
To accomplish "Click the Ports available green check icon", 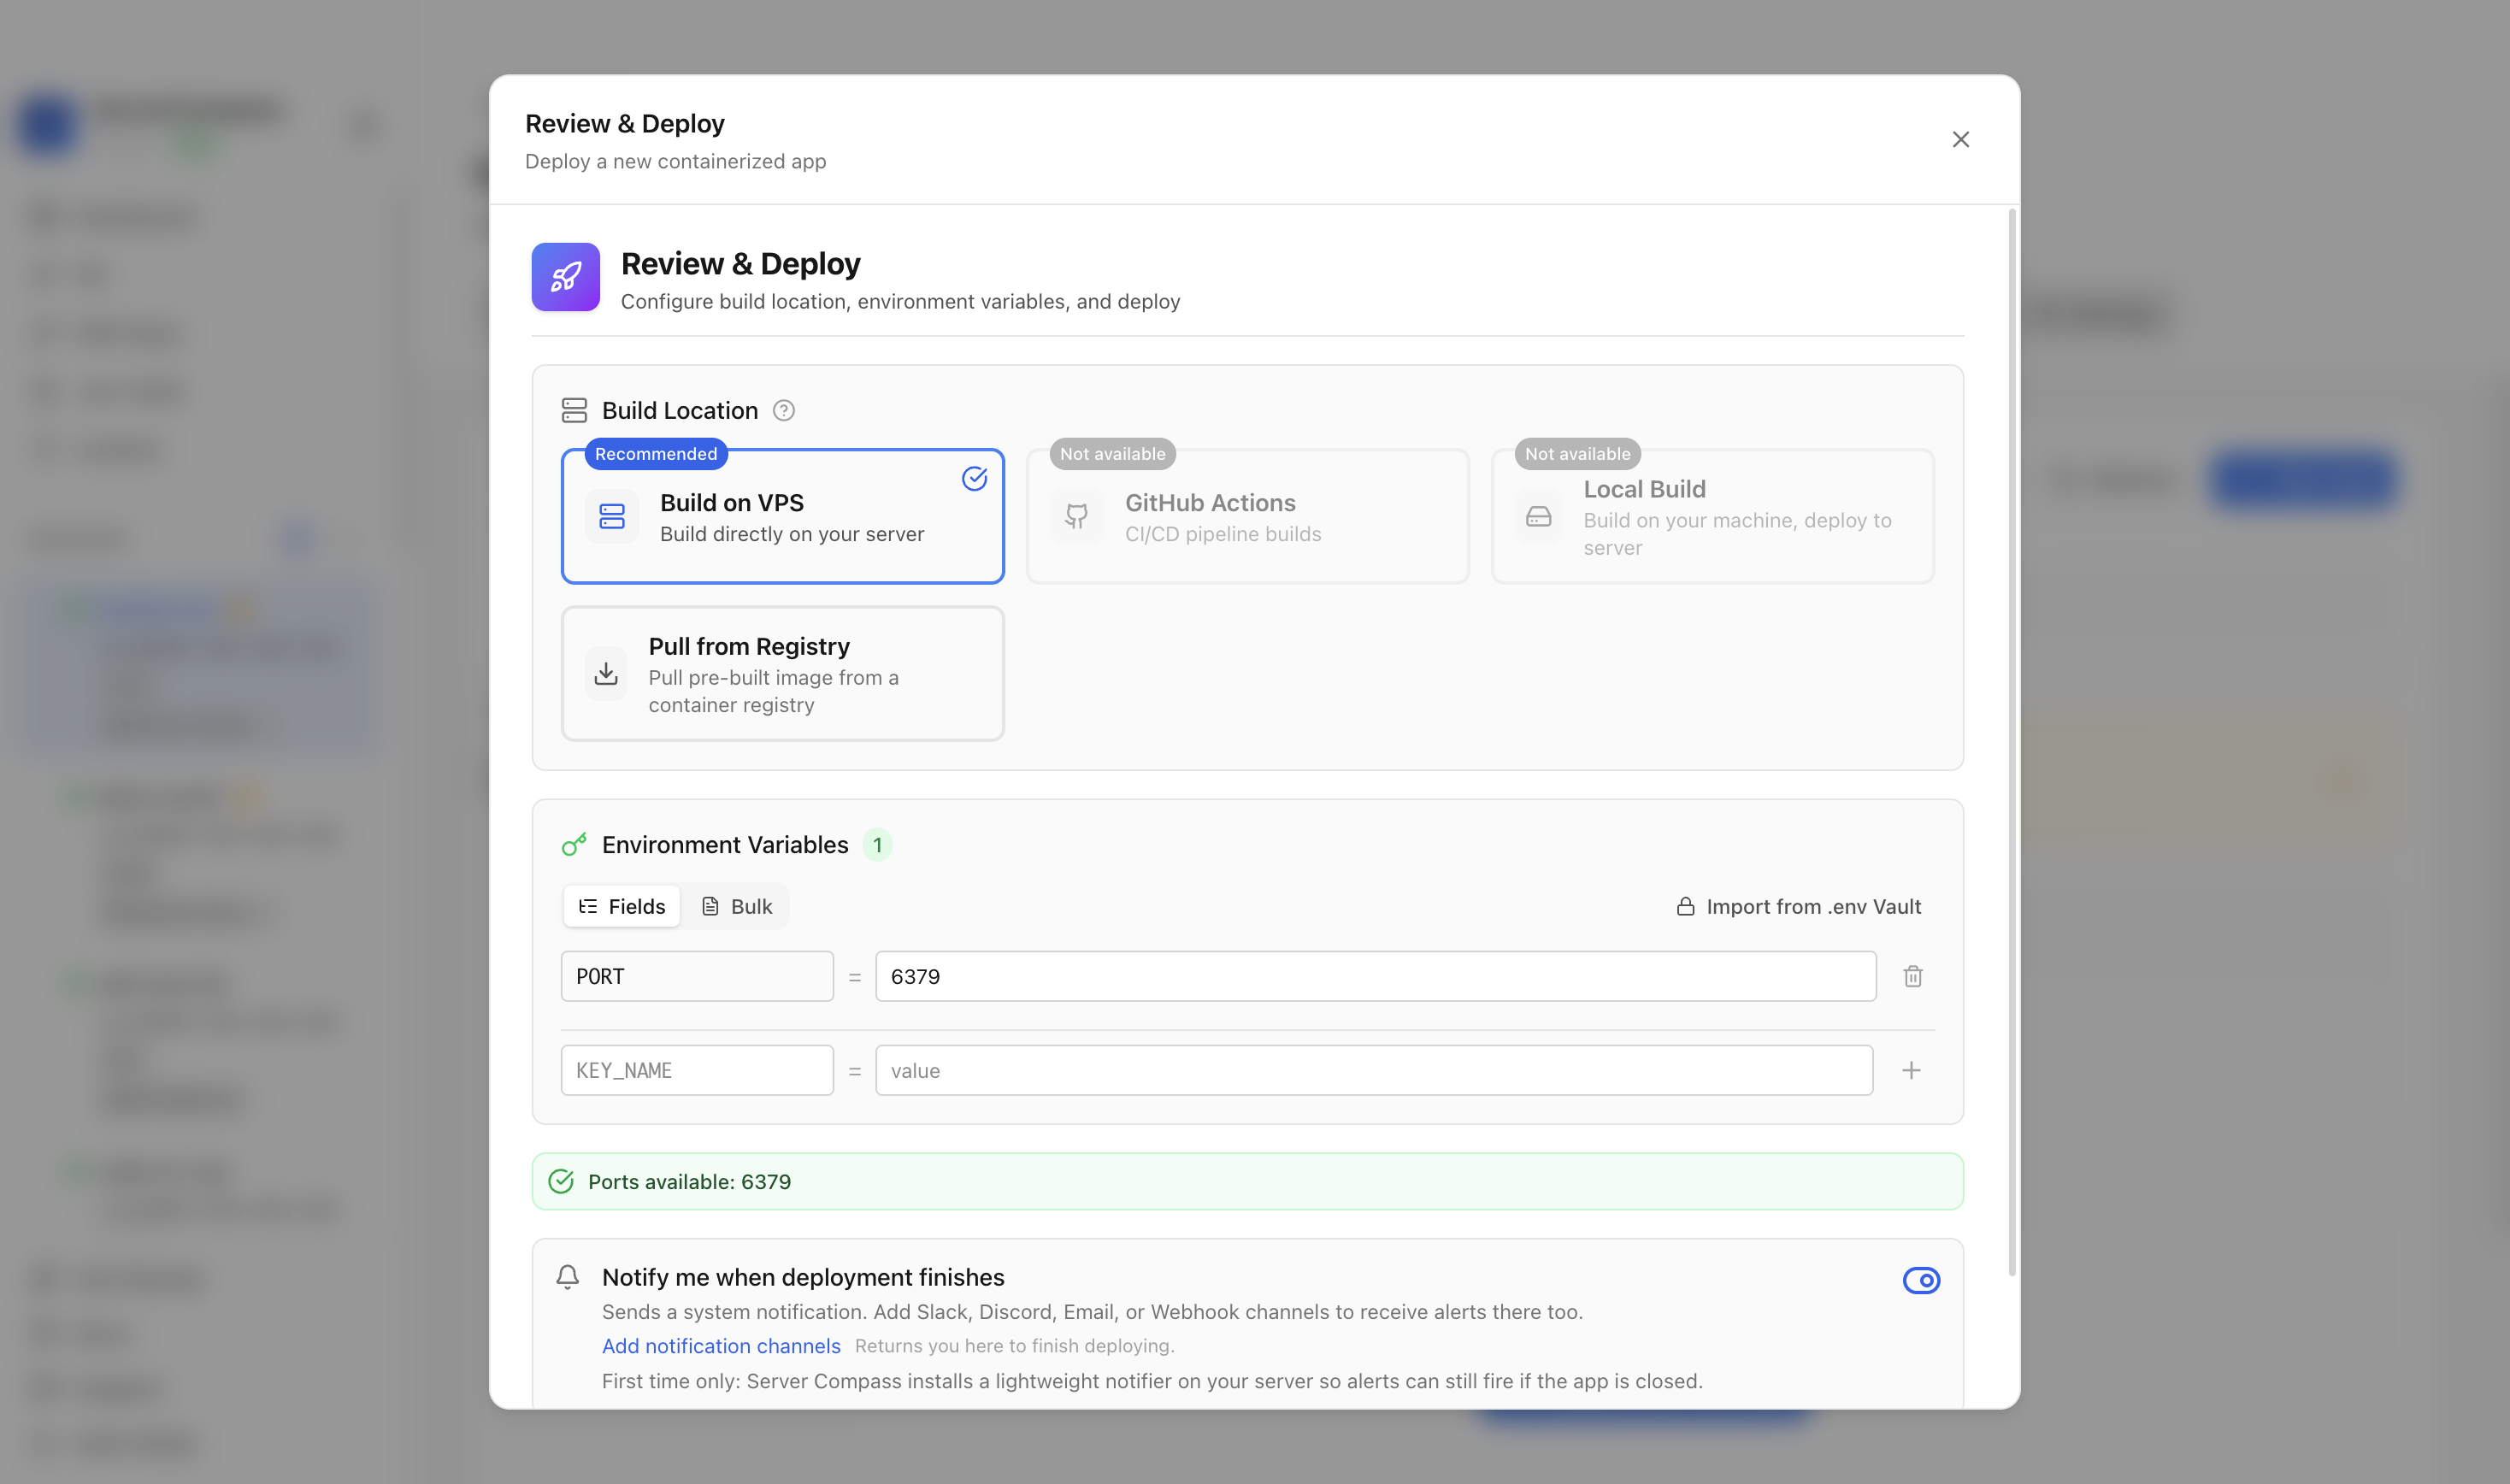I will click(x=561, y=1182).
